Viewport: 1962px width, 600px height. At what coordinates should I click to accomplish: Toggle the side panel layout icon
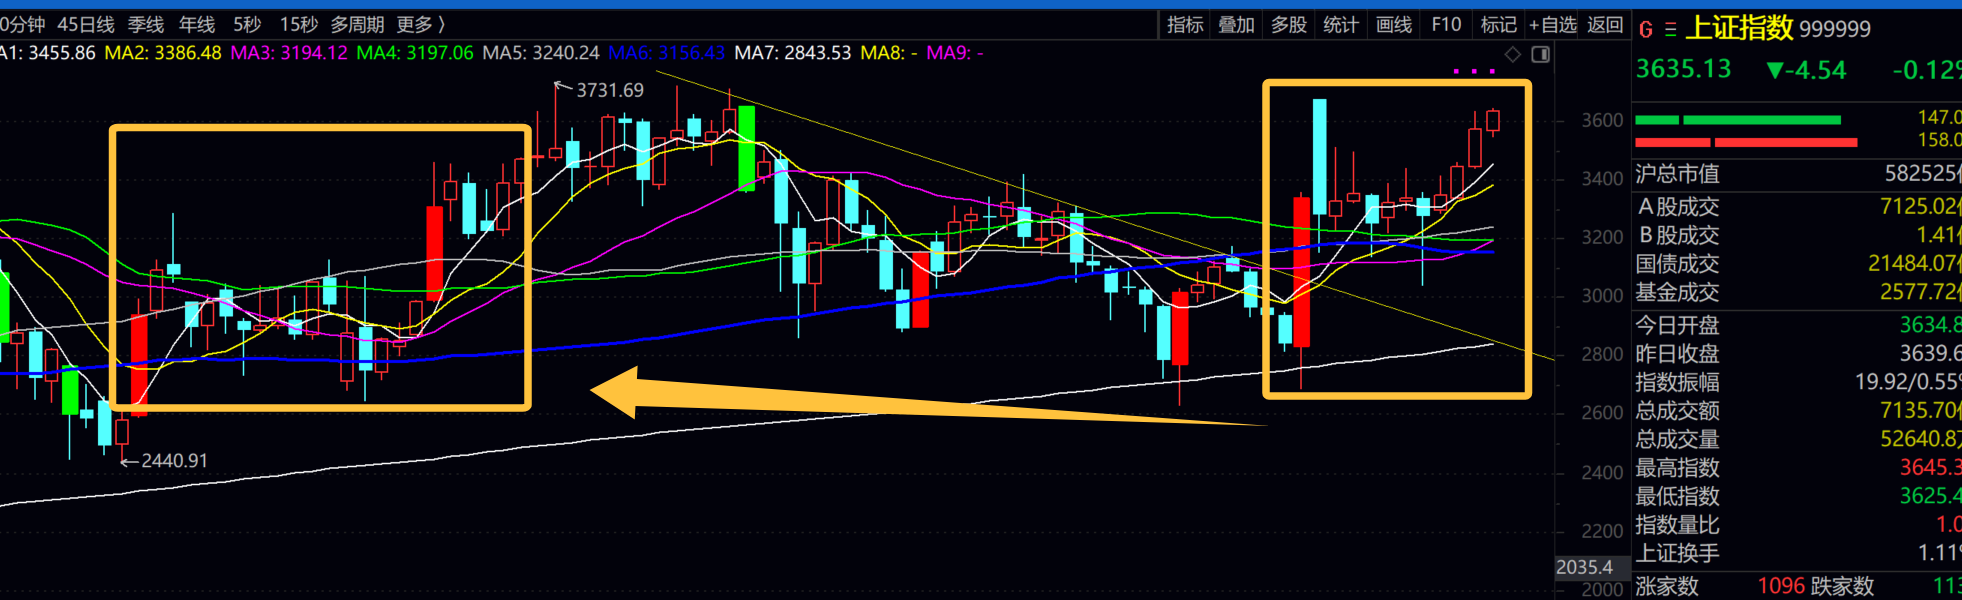point(1541,54)
